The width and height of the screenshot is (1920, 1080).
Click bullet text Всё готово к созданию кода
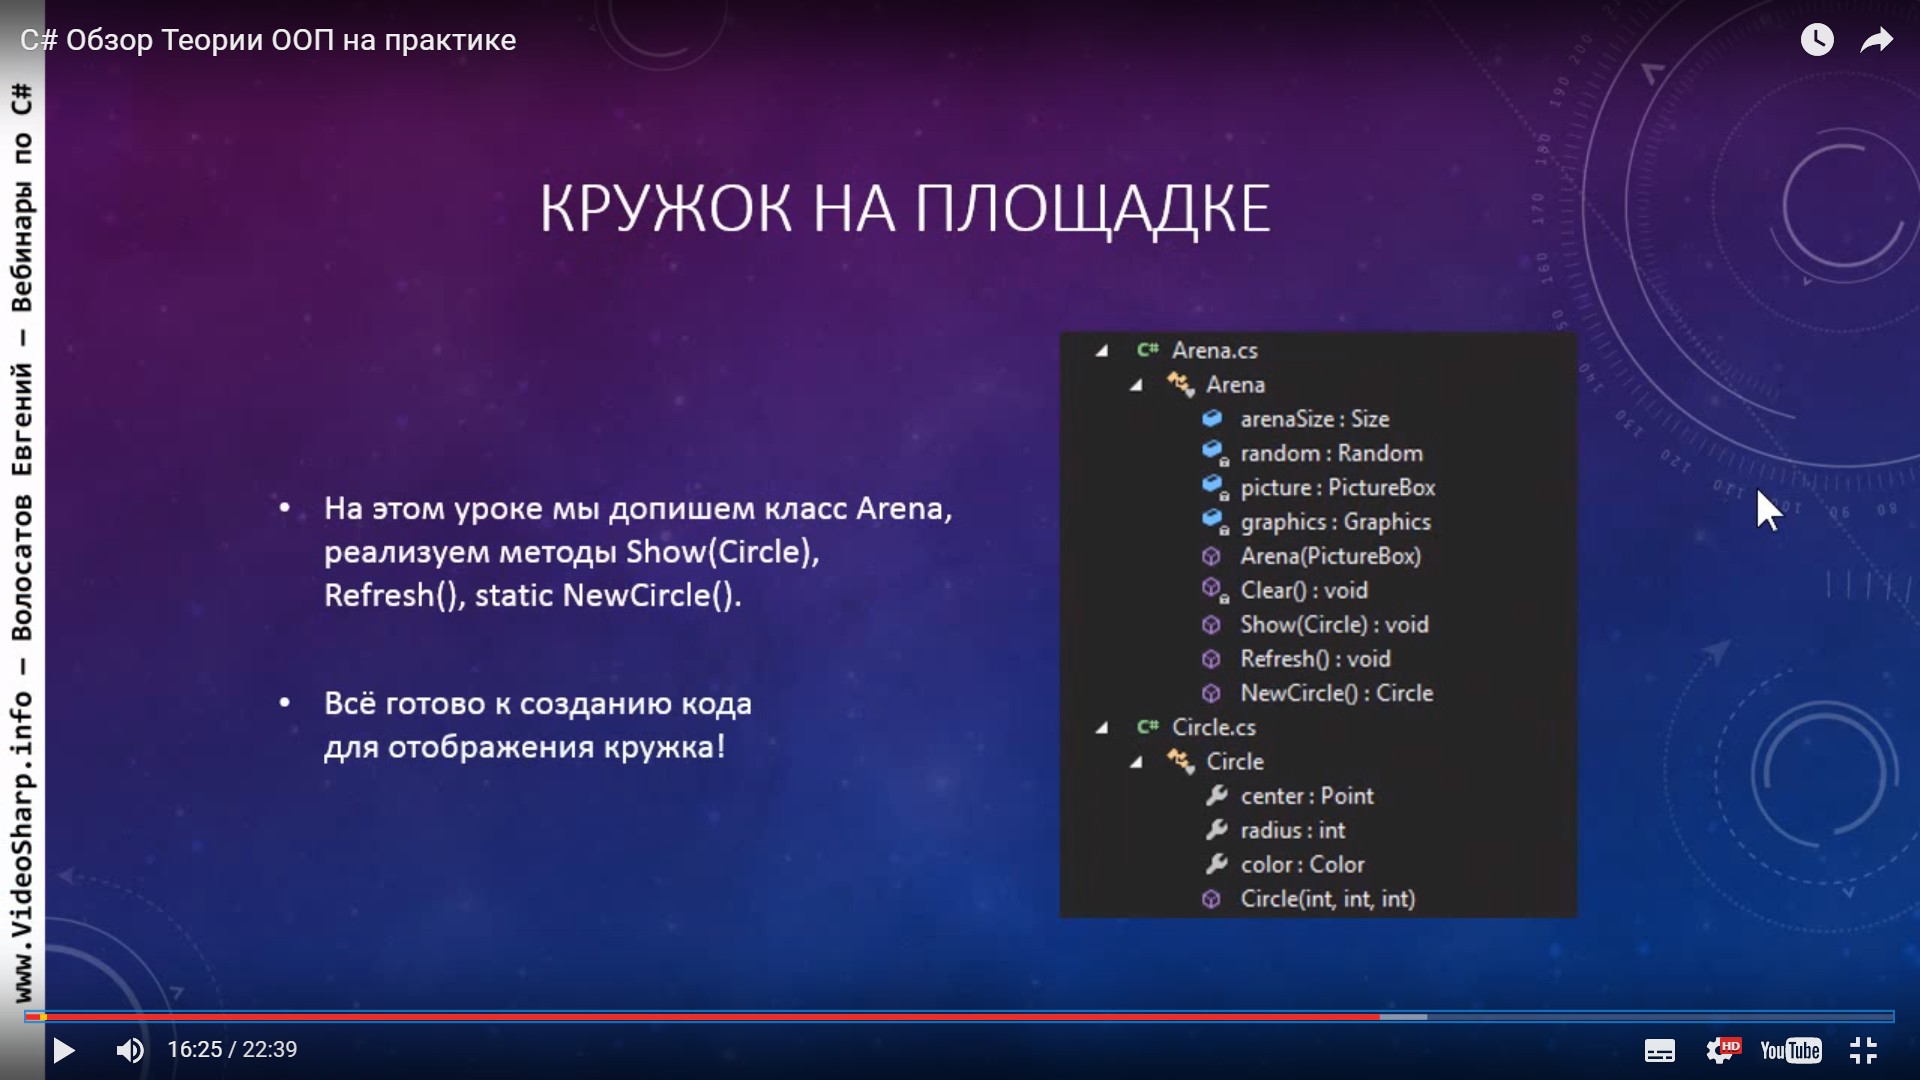(x=538, y=725)
